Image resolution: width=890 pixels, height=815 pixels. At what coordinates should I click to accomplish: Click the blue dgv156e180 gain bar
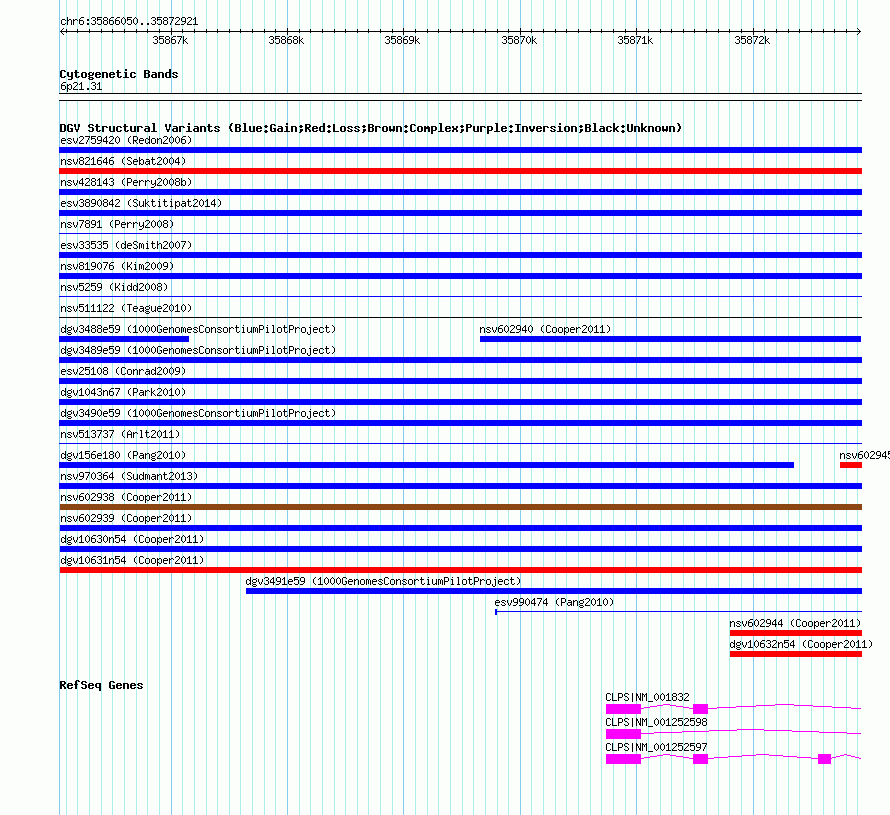426,465
